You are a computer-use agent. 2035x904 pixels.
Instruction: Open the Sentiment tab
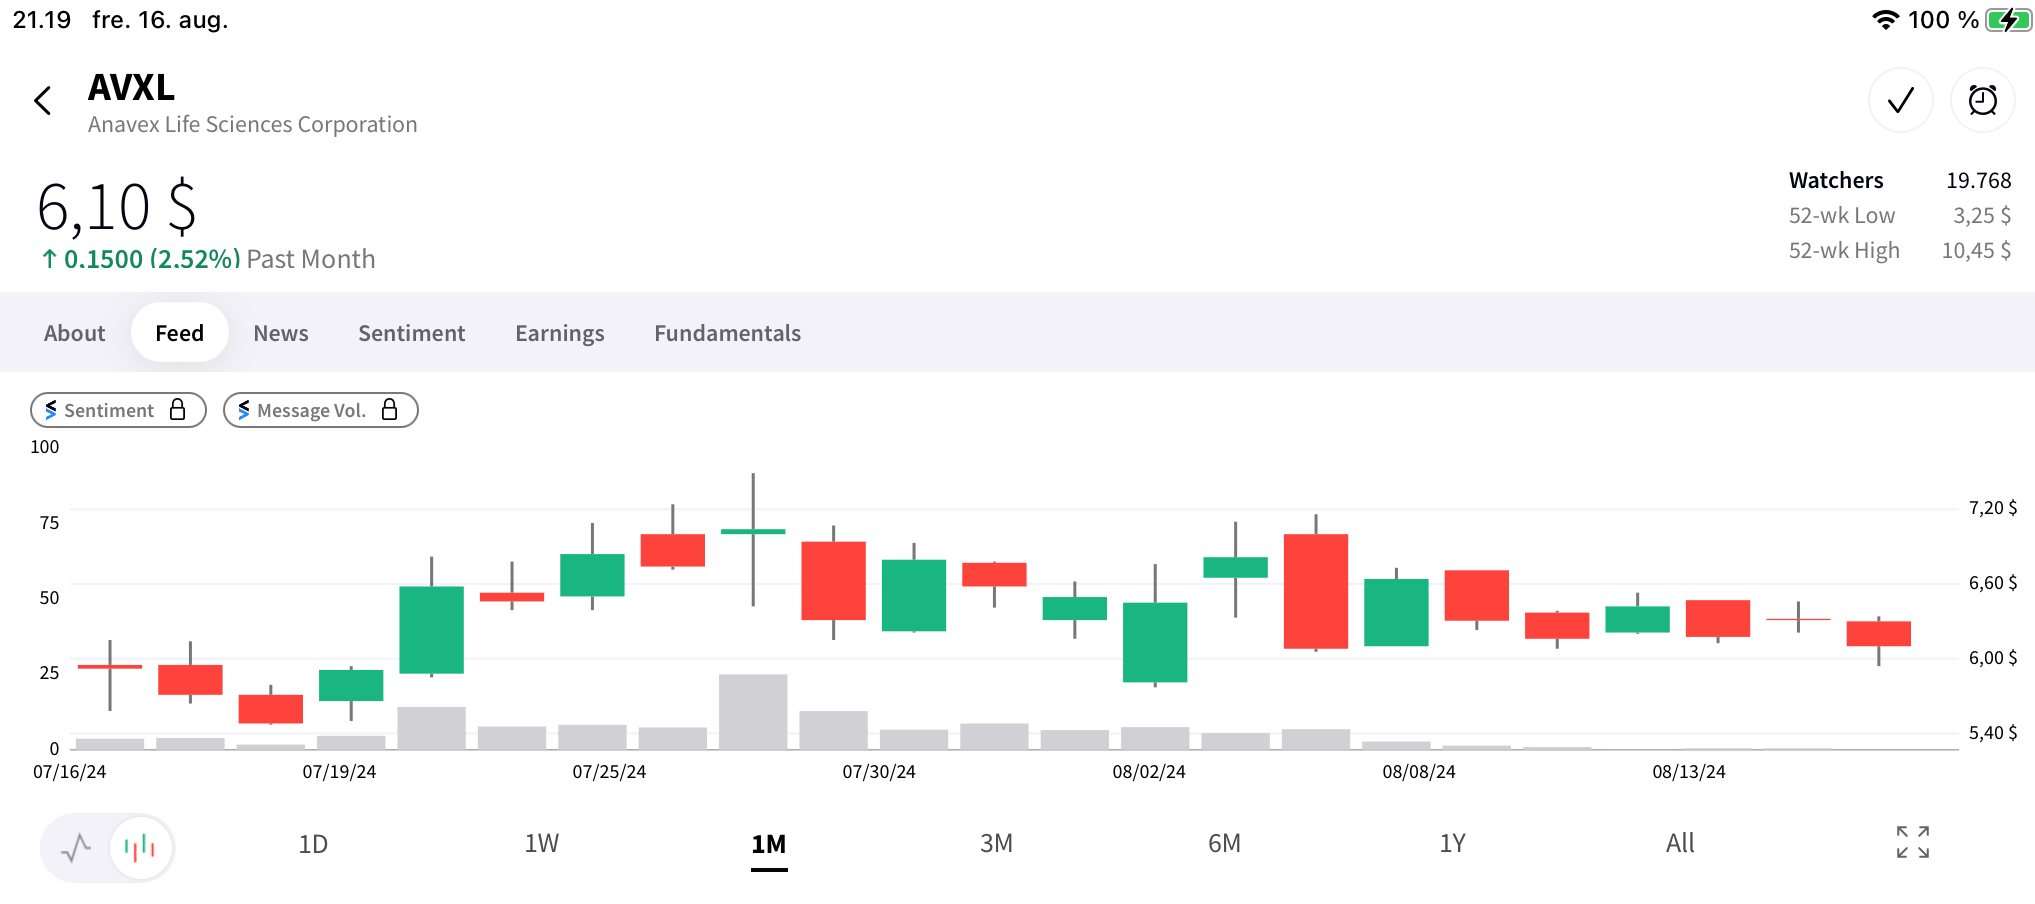[412, 333]
